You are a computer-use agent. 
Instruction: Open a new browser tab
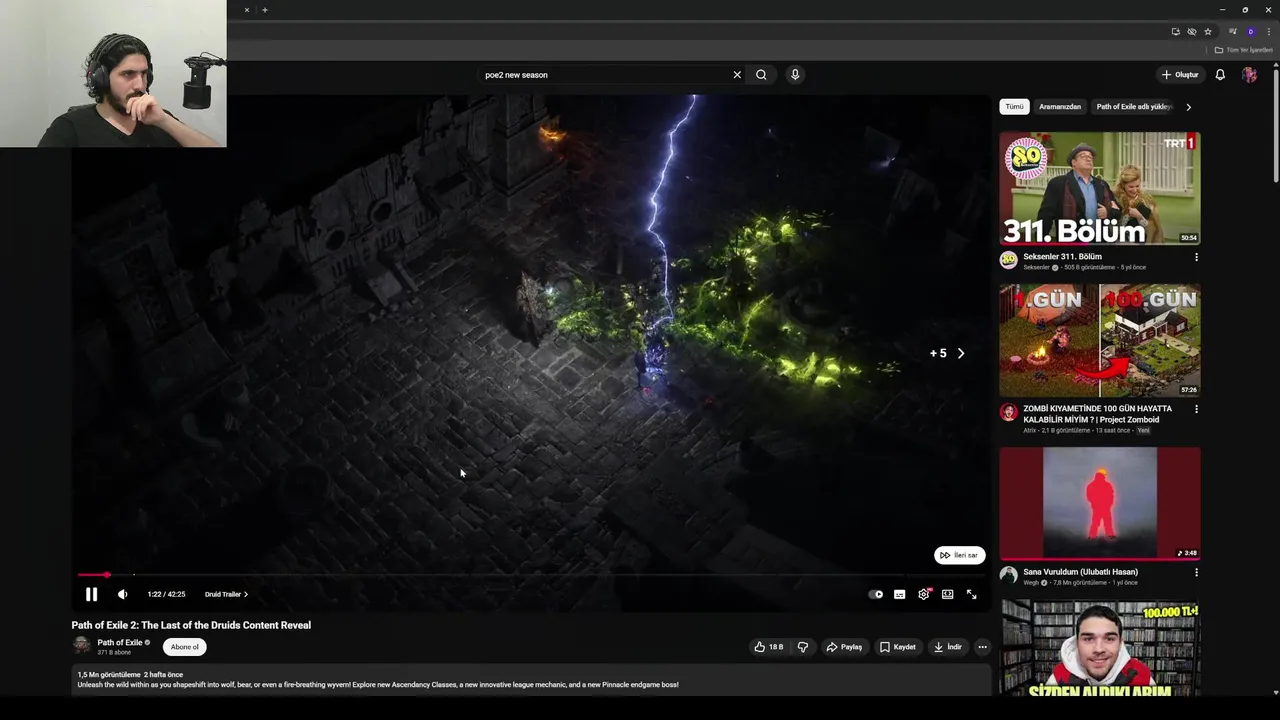pyautogui.click(x=264, y=10)
